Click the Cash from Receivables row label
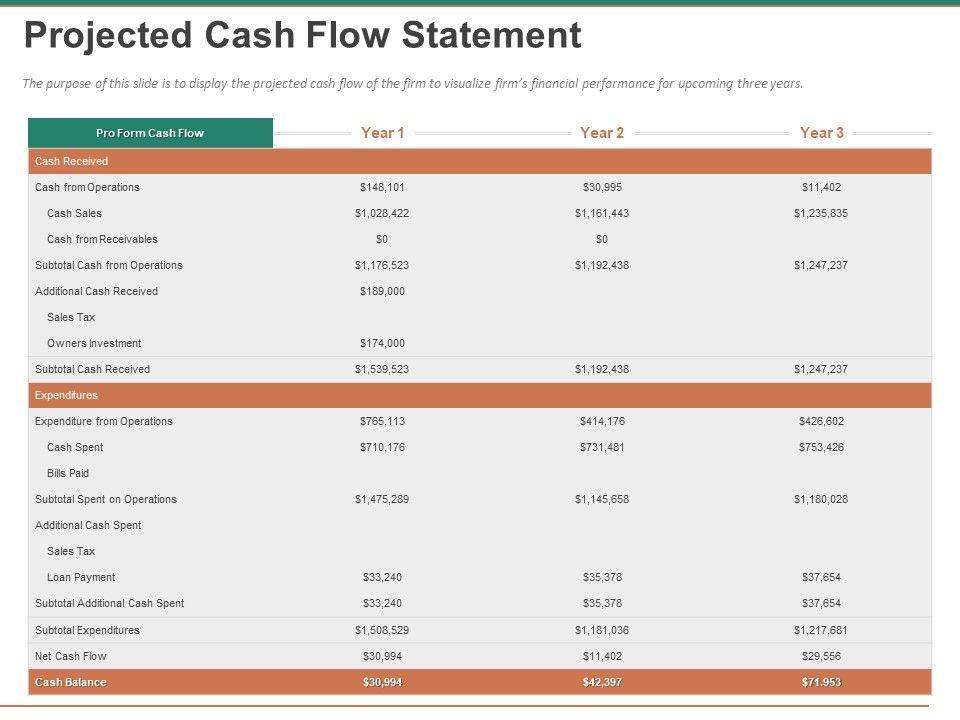The height and width of the screenshot is (720, 960). click(x=102, y=239)
